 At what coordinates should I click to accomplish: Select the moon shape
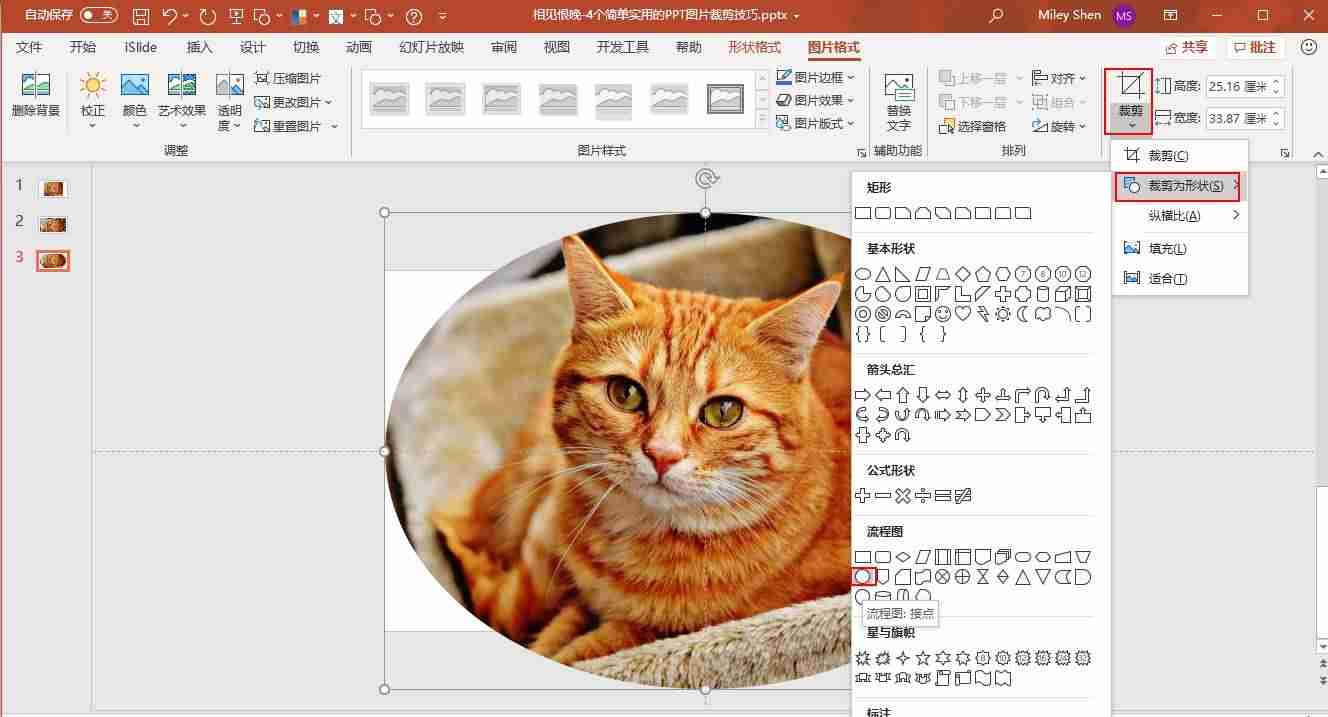click(1023, 314)
